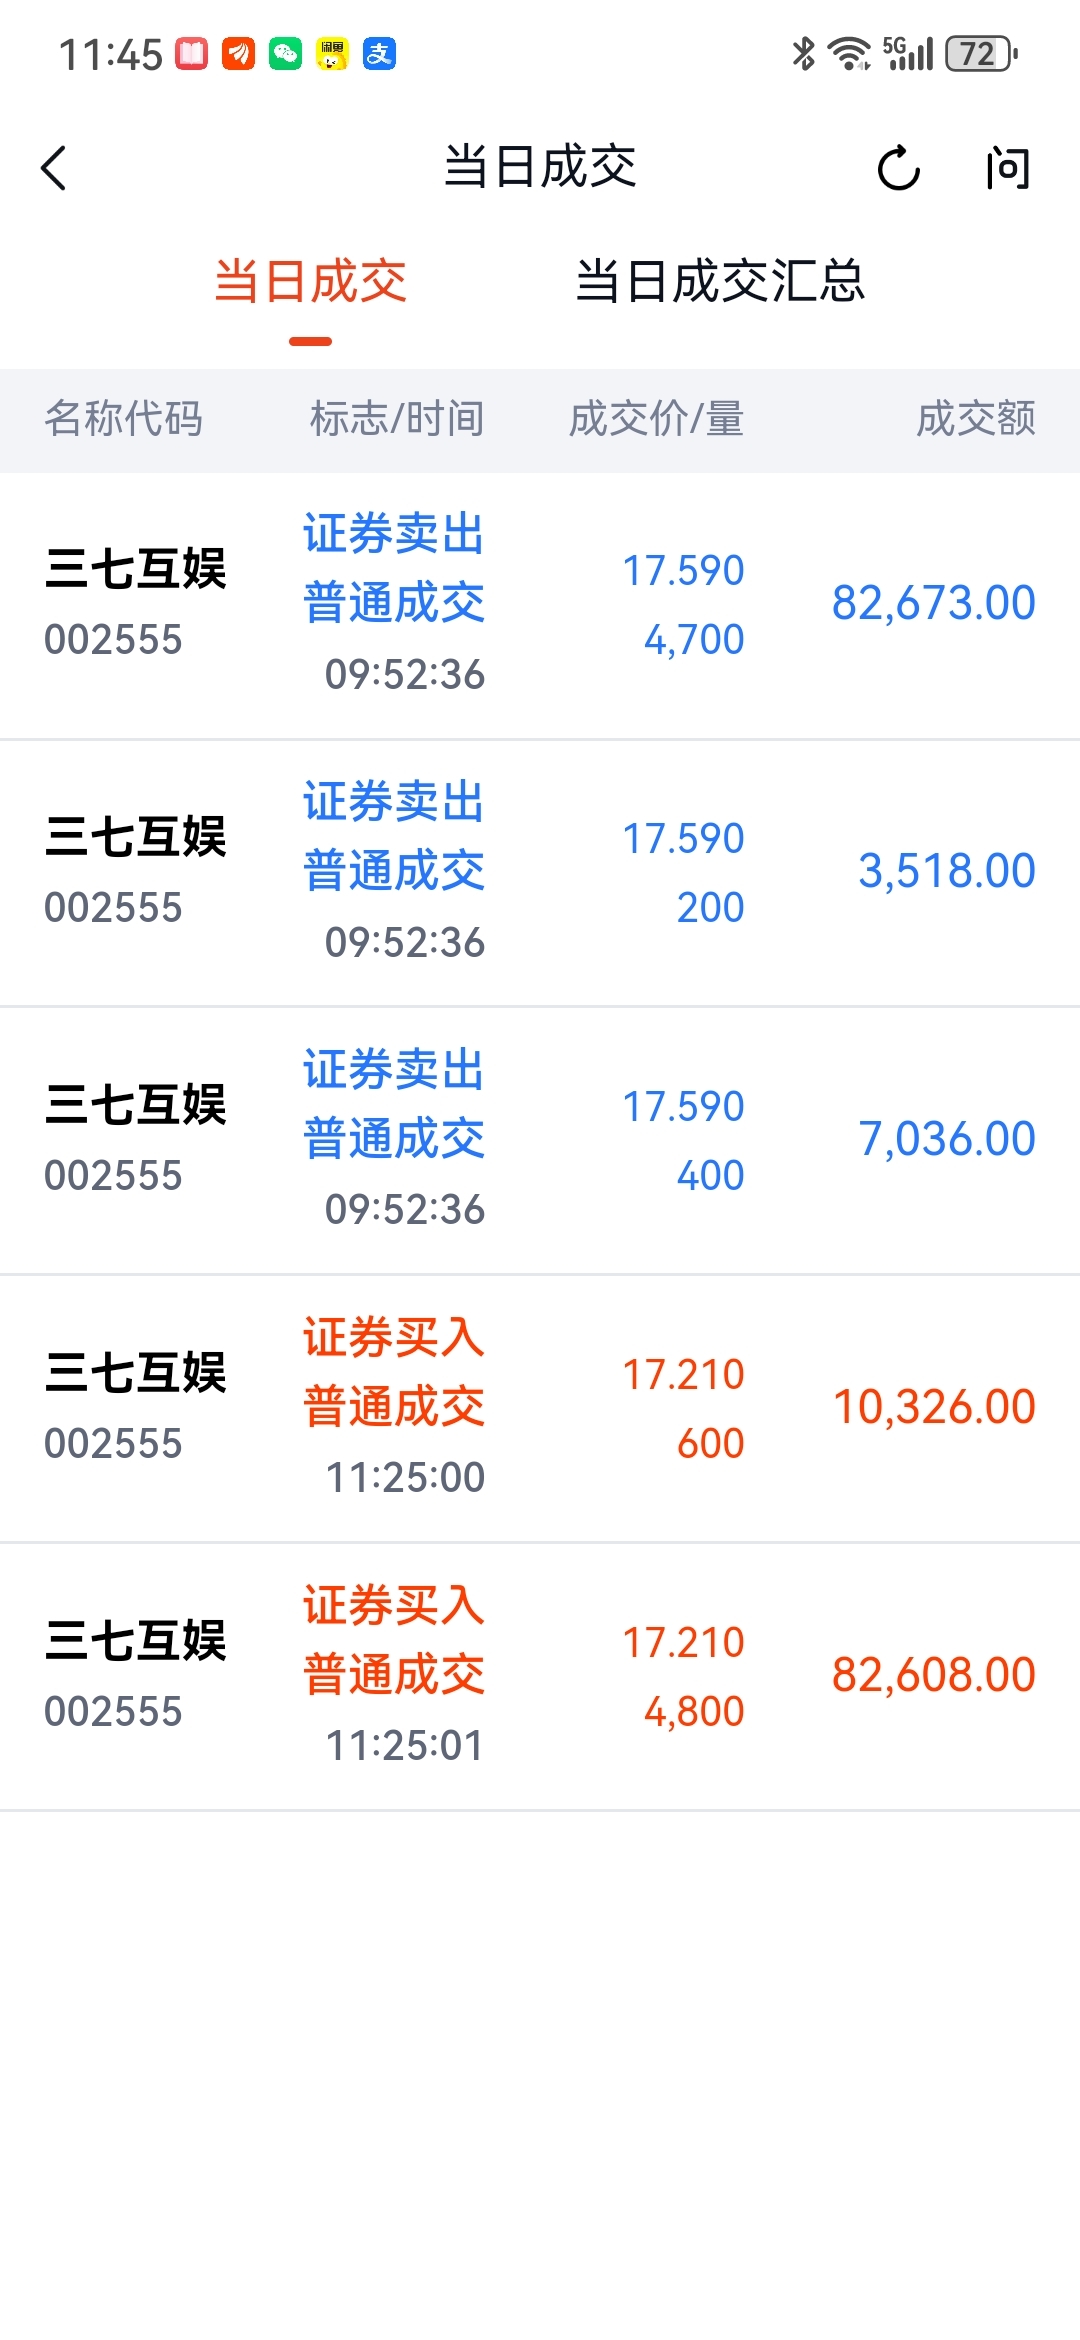This screenshot has width=1080, height=2340.
Task: Open the 3,518.00 sell trade row
Action: coord(540,873)
